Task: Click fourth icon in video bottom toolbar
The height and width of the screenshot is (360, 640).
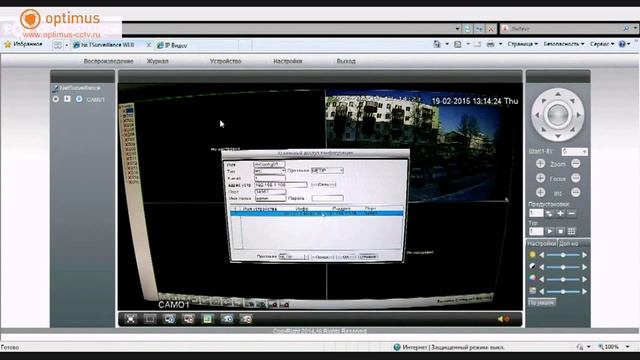Action: (188, 319)
